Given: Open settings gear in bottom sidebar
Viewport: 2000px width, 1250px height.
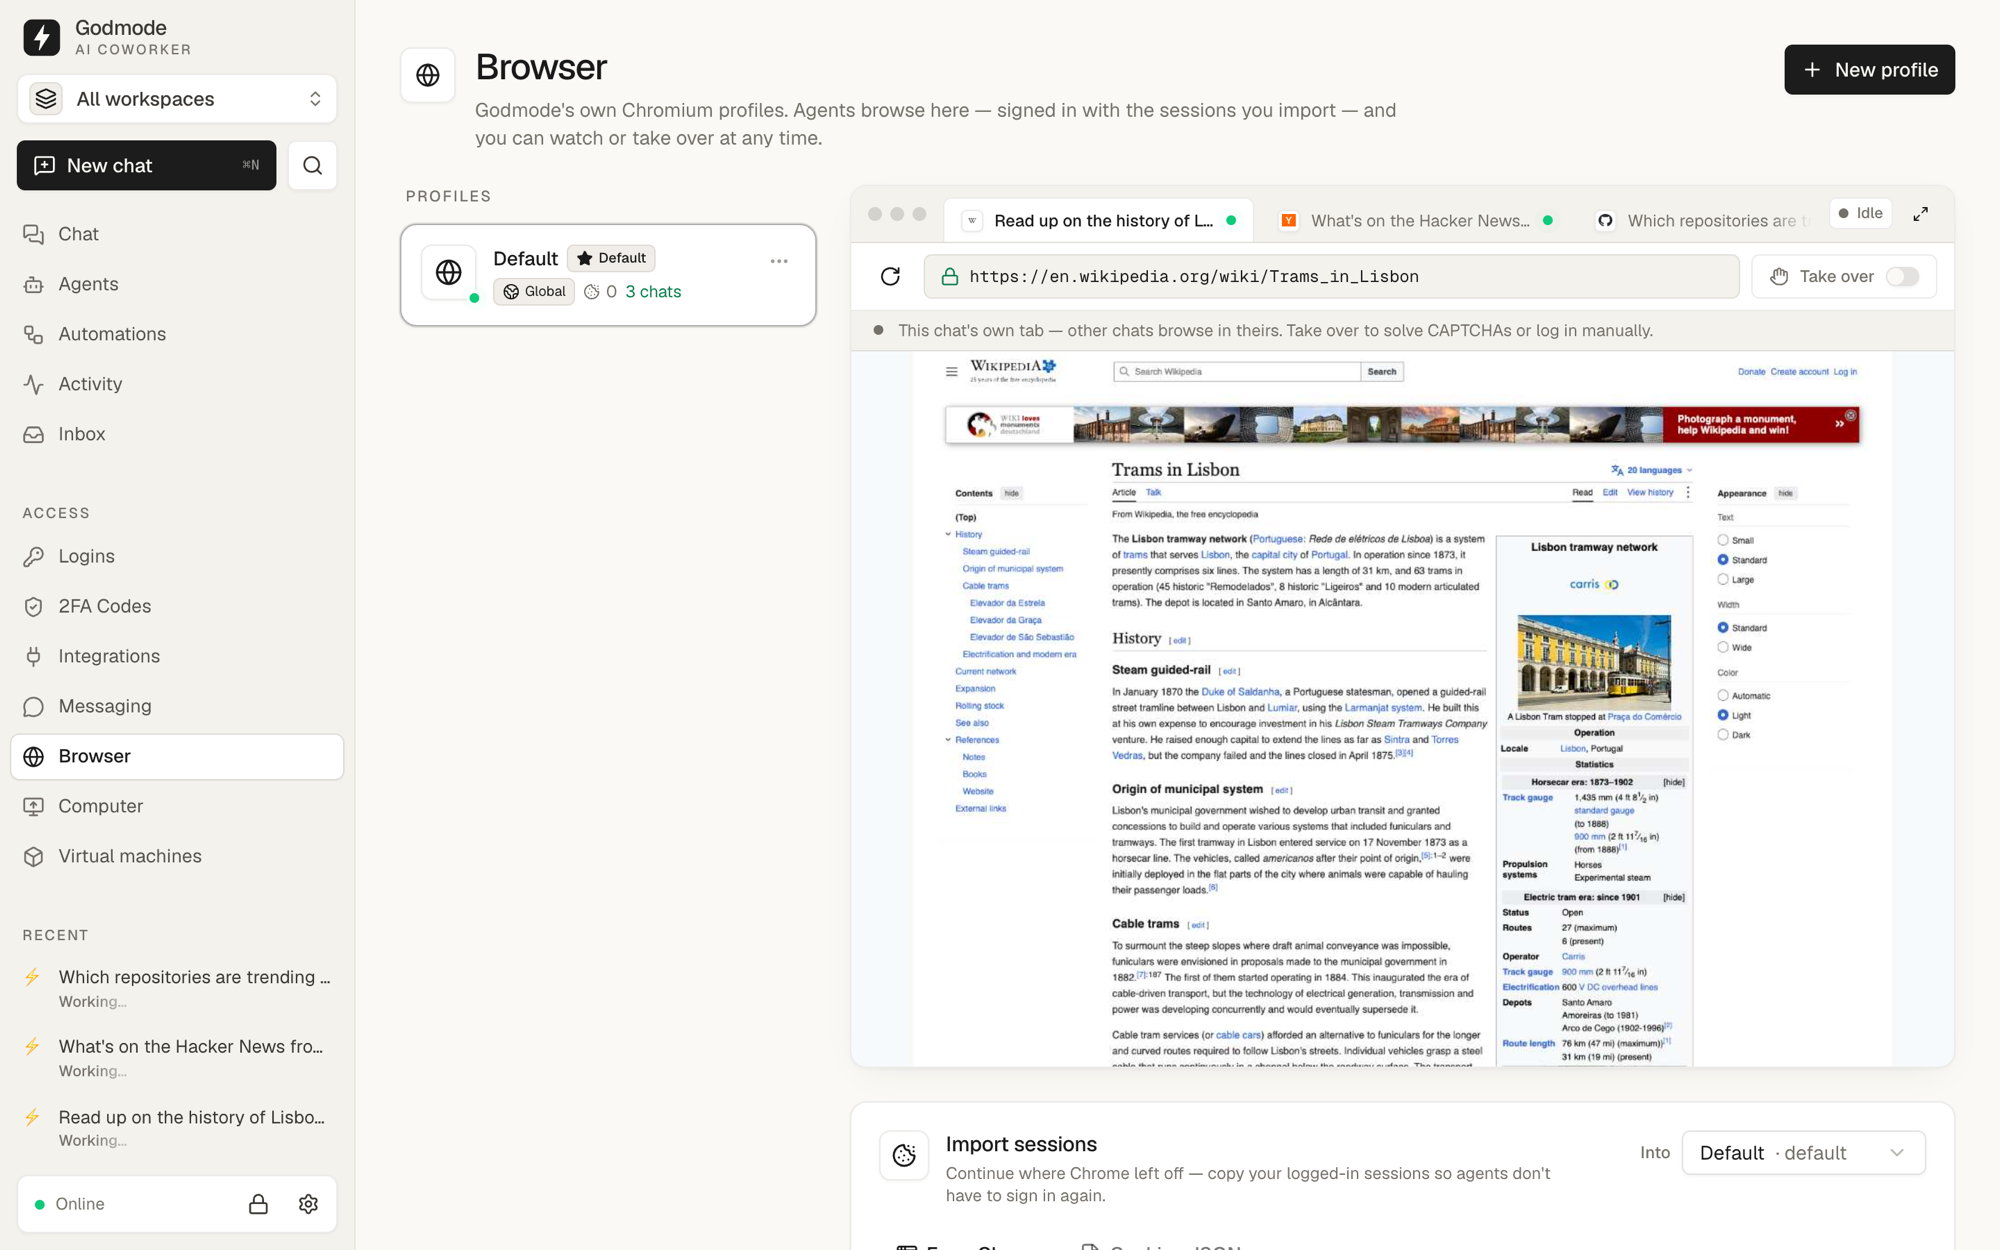Looking at the screenshot, I should (308, 1204).
